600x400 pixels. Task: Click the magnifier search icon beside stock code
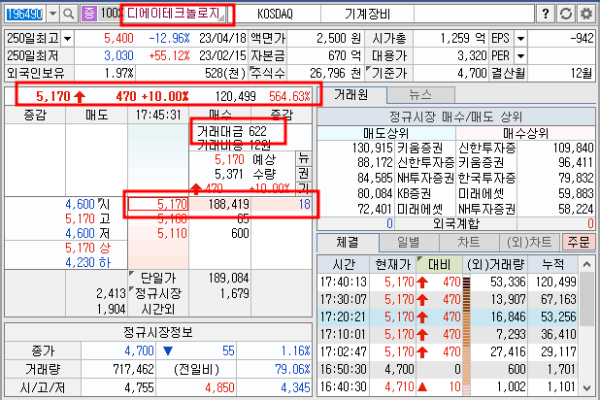pyautogui.click(x=68, y=14)
